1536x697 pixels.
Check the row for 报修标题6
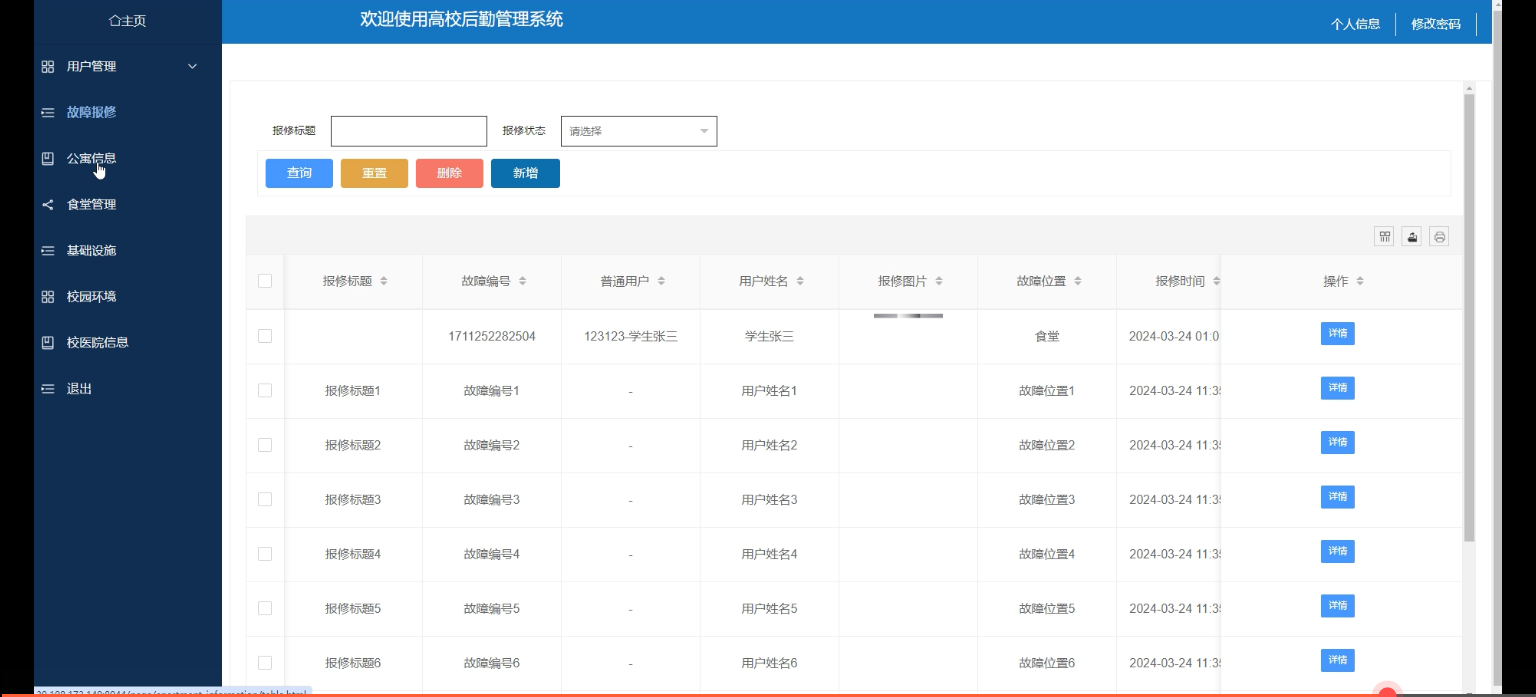point(265,662)
